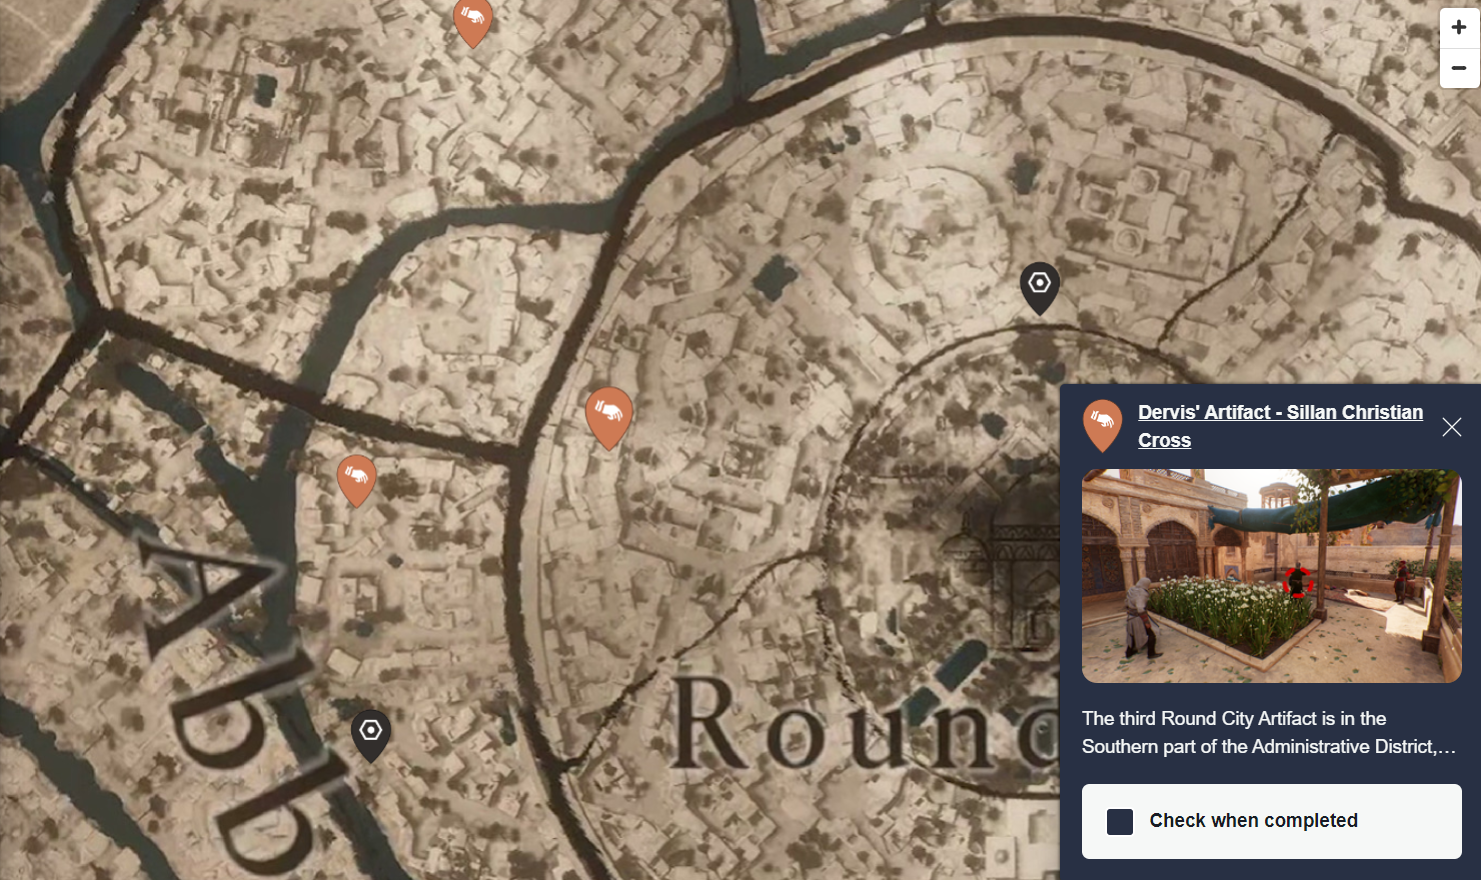Viewport: 1481px width, 880px height.
Task: Tick the Check when completed checkbox
Action: click(1120, 822)
